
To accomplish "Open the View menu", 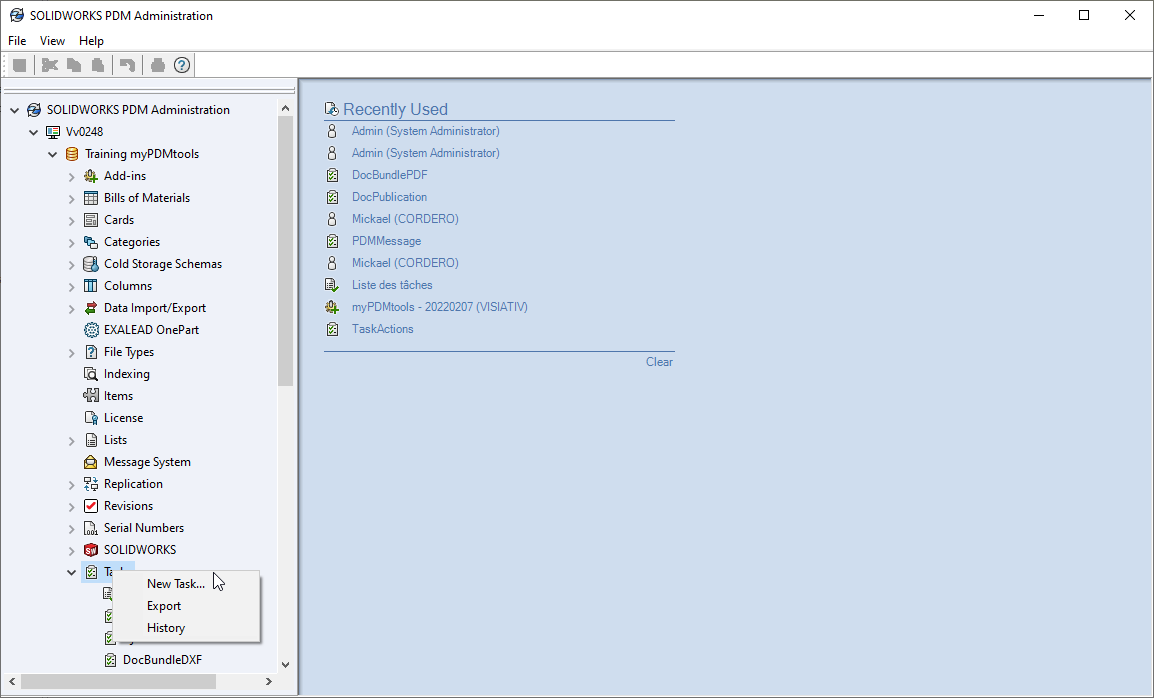I will (x=52, y=41).
